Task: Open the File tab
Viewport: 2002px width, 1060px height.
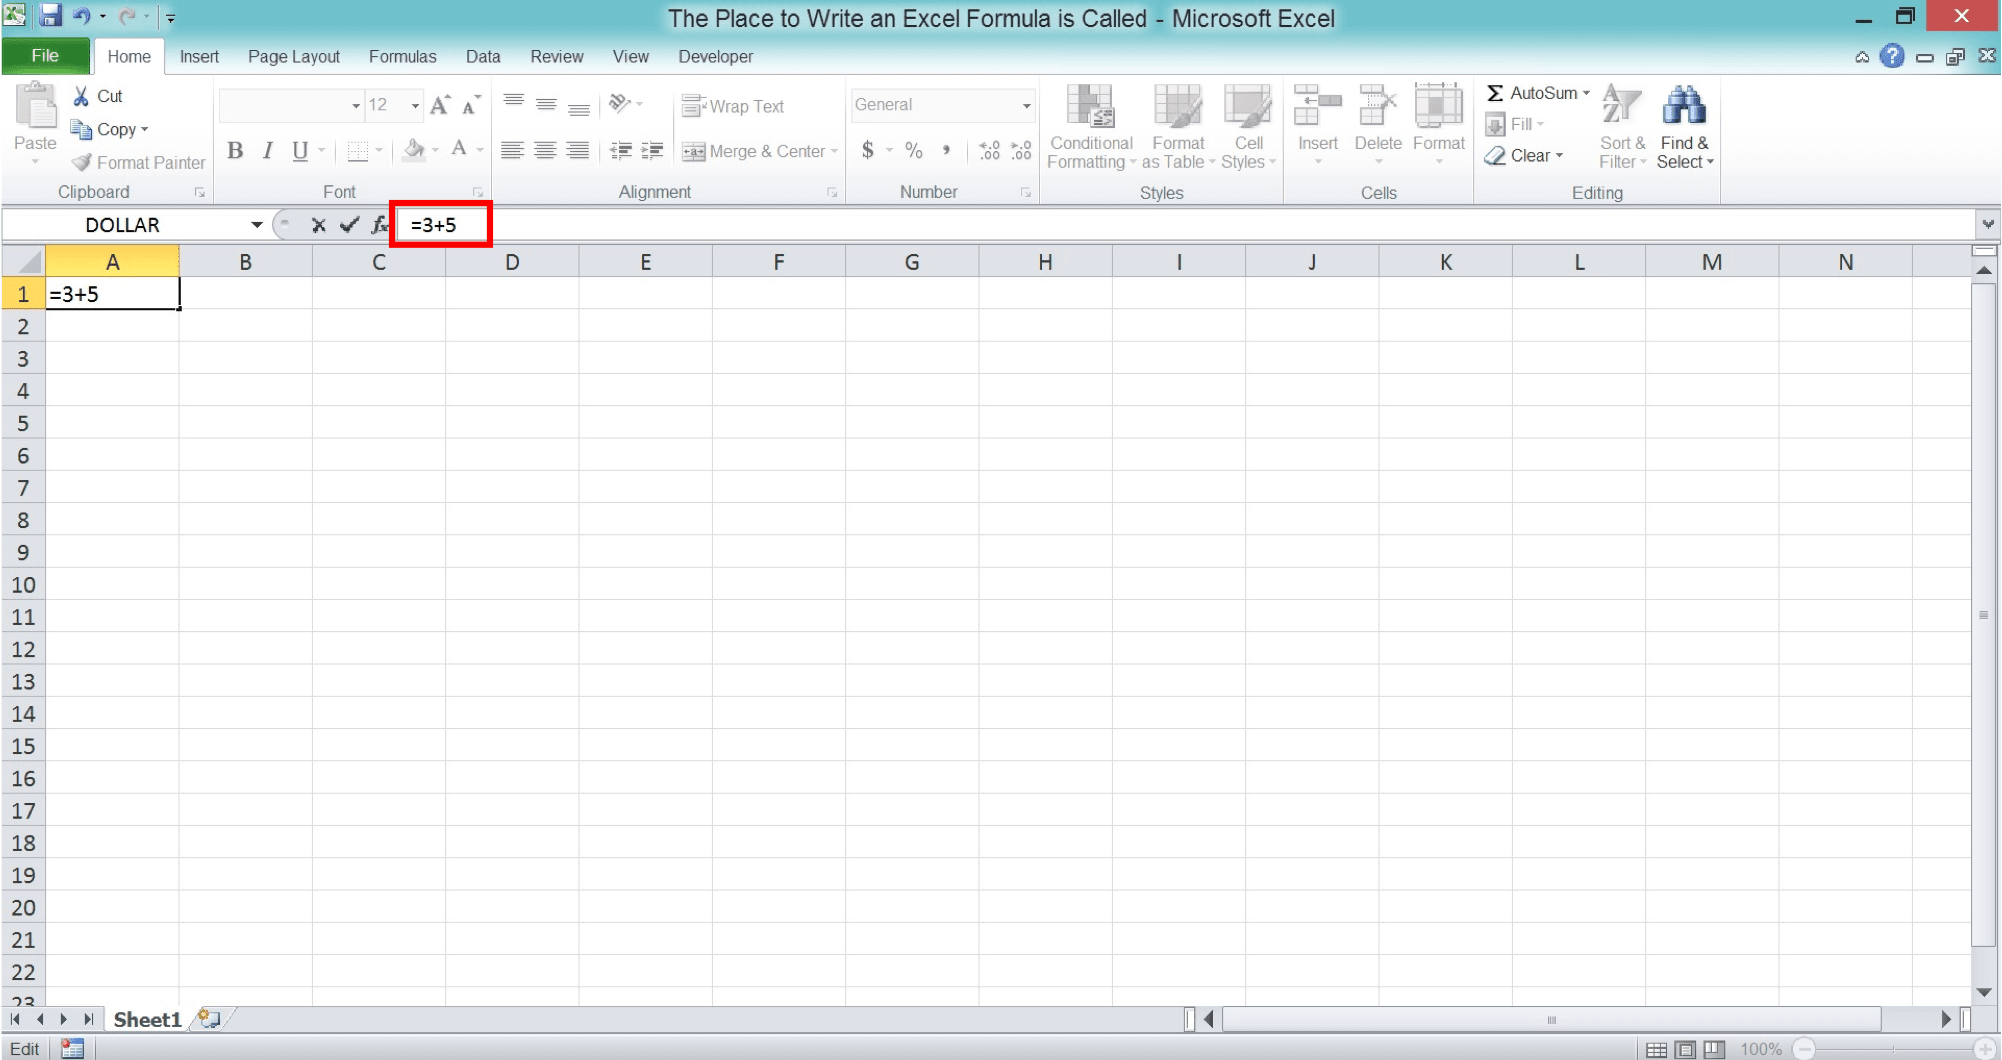Action: pos(45,56)
